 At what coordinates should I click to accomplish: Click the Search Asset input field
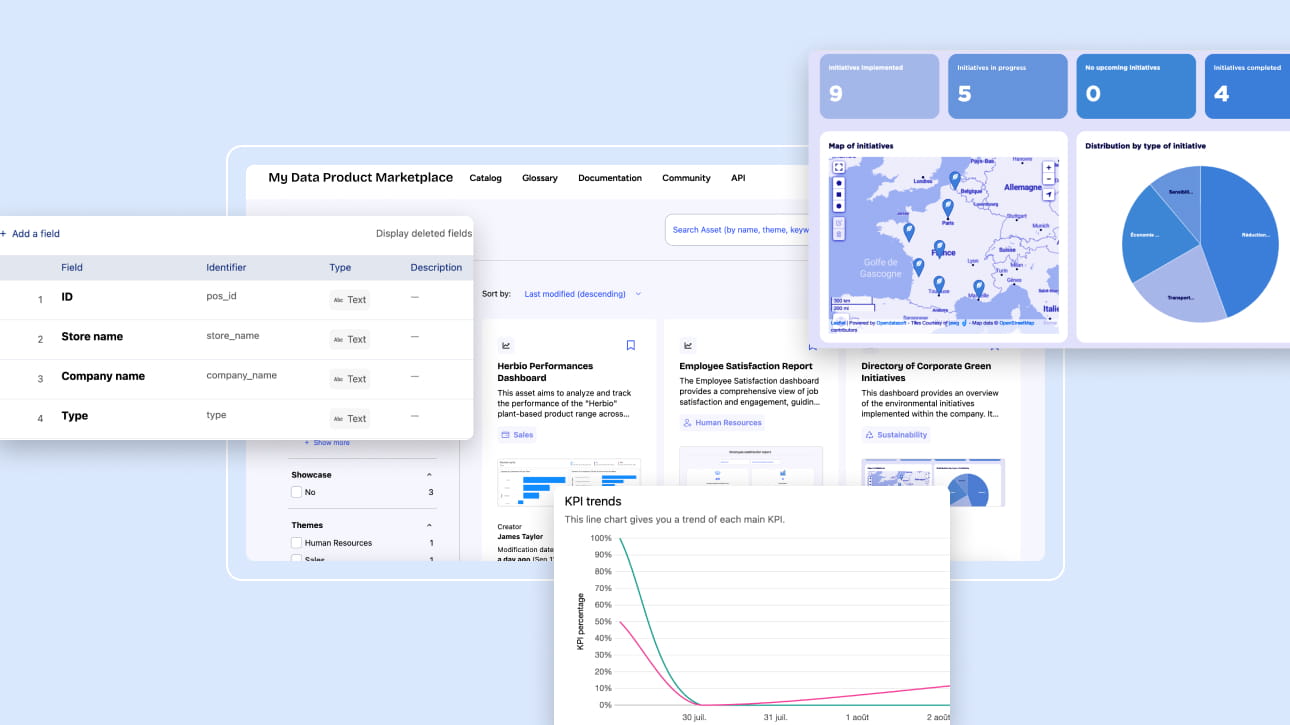738,230
